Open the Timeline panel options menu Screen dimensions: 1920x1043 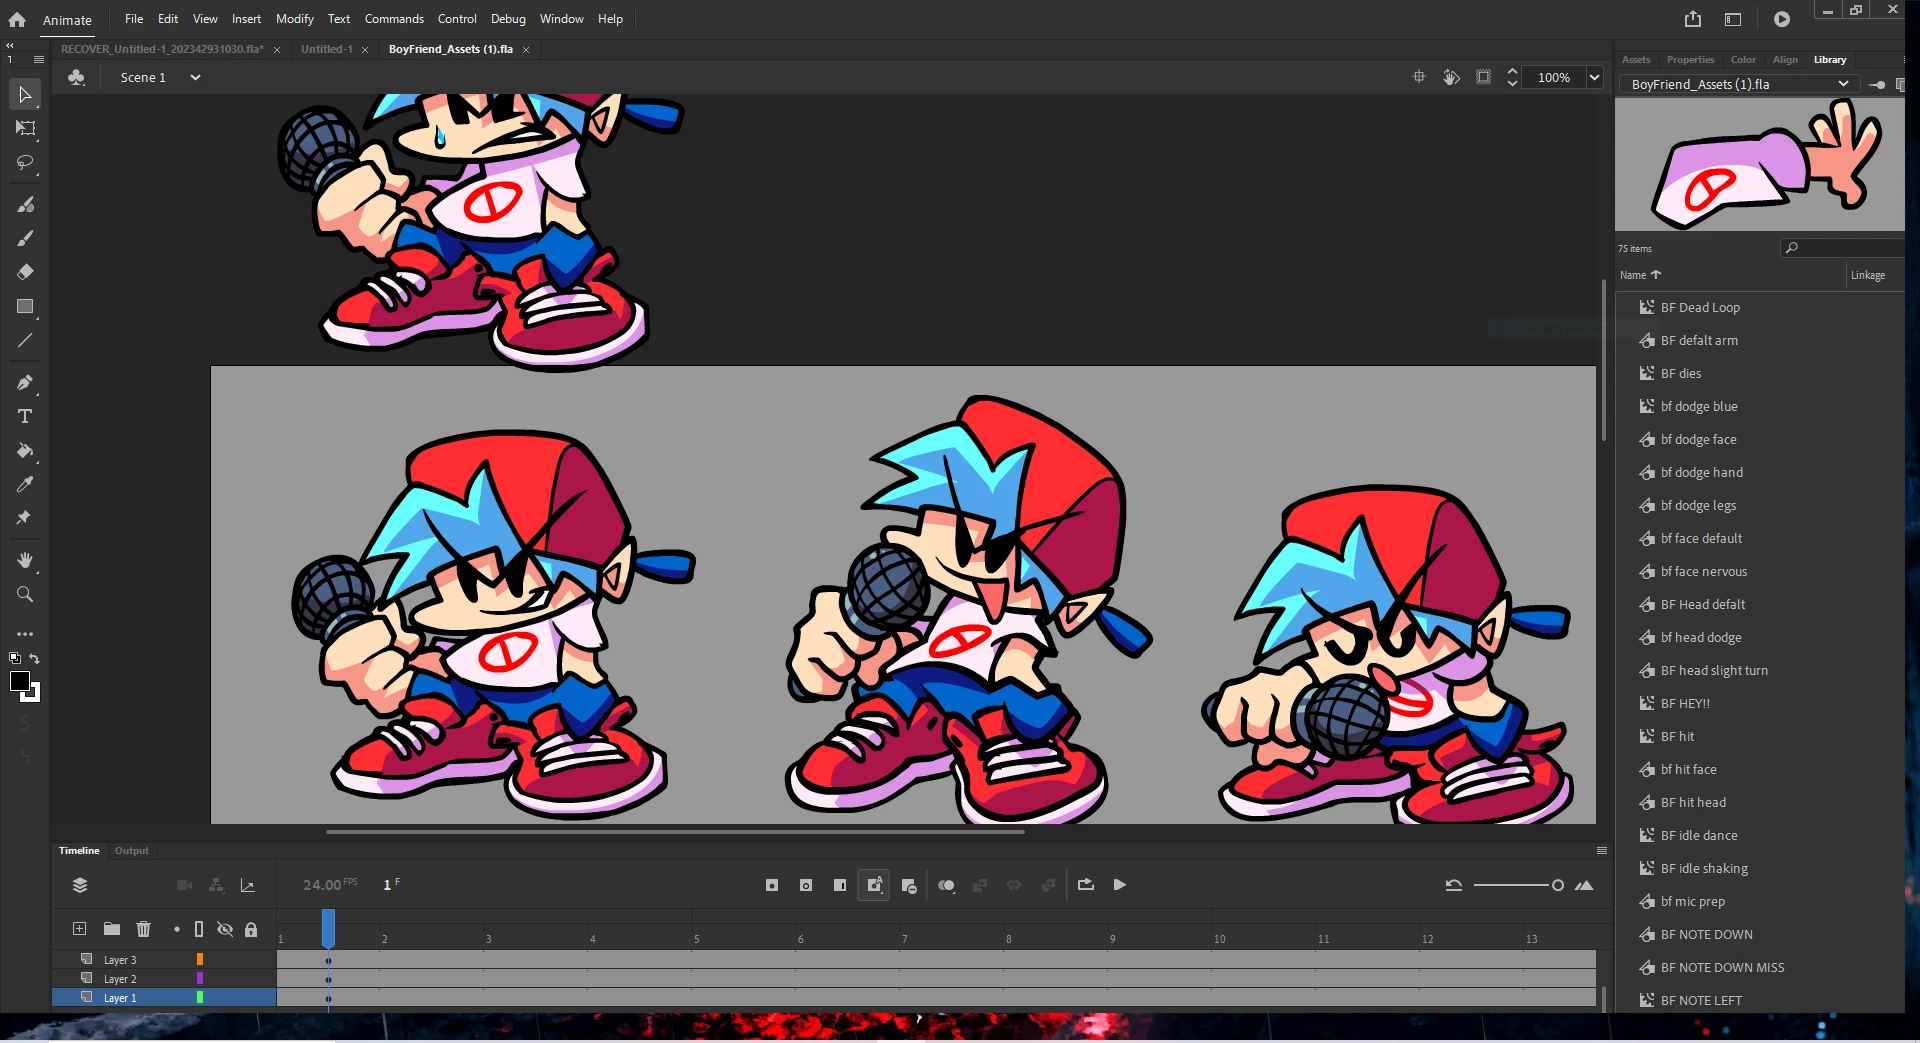[1602, 851]
